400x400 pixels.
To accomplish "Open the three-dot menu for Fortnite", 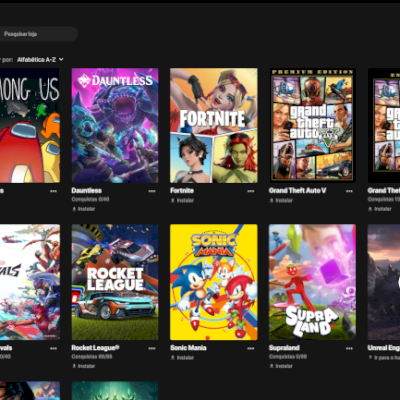I will click(x=251, y=191).
